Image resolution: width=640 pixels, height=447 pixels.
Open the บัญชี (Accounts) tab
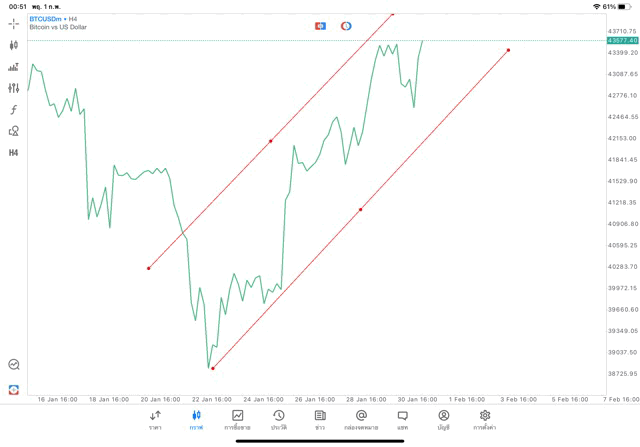tap(443, 419)
